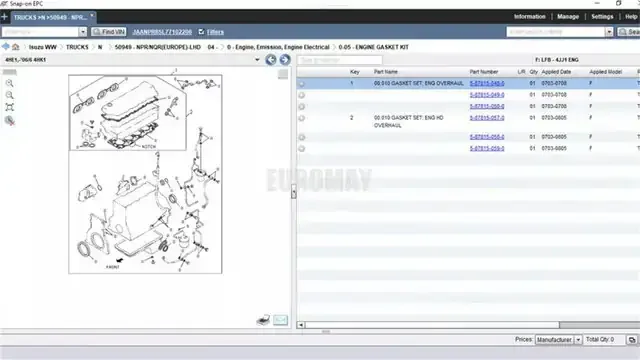Select radio button for part 5-87815-049-0
The height and width of the screenshot is (360, 640).
(302, 95)
